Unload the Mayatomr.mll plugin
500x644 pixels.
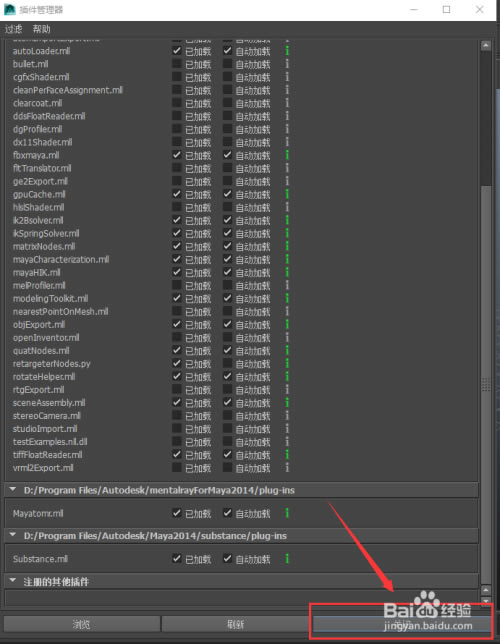tap(177, 513)
